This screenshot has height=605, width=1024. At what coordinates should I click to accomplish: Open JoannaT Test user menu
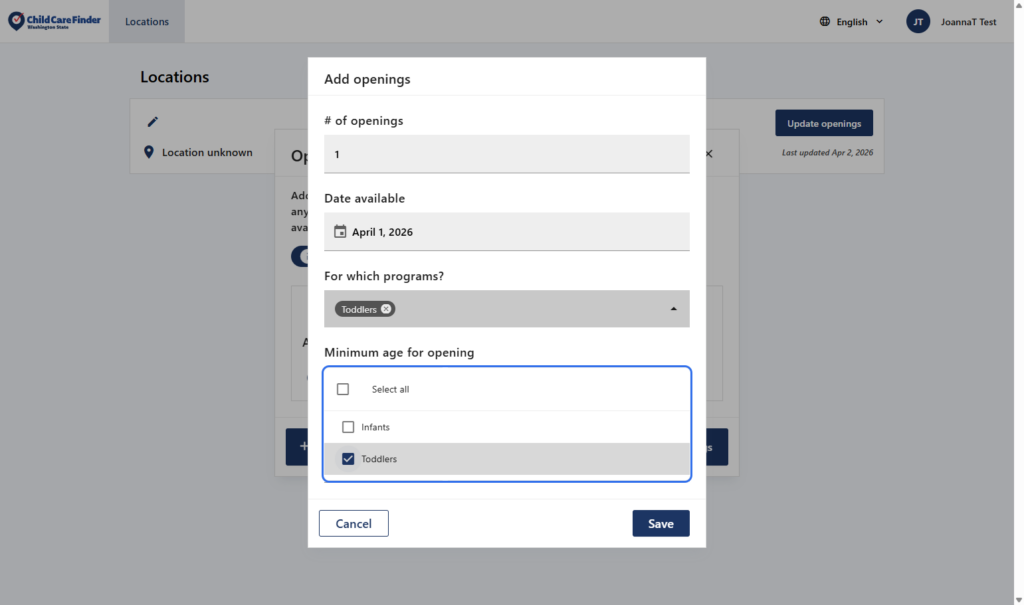967,22
